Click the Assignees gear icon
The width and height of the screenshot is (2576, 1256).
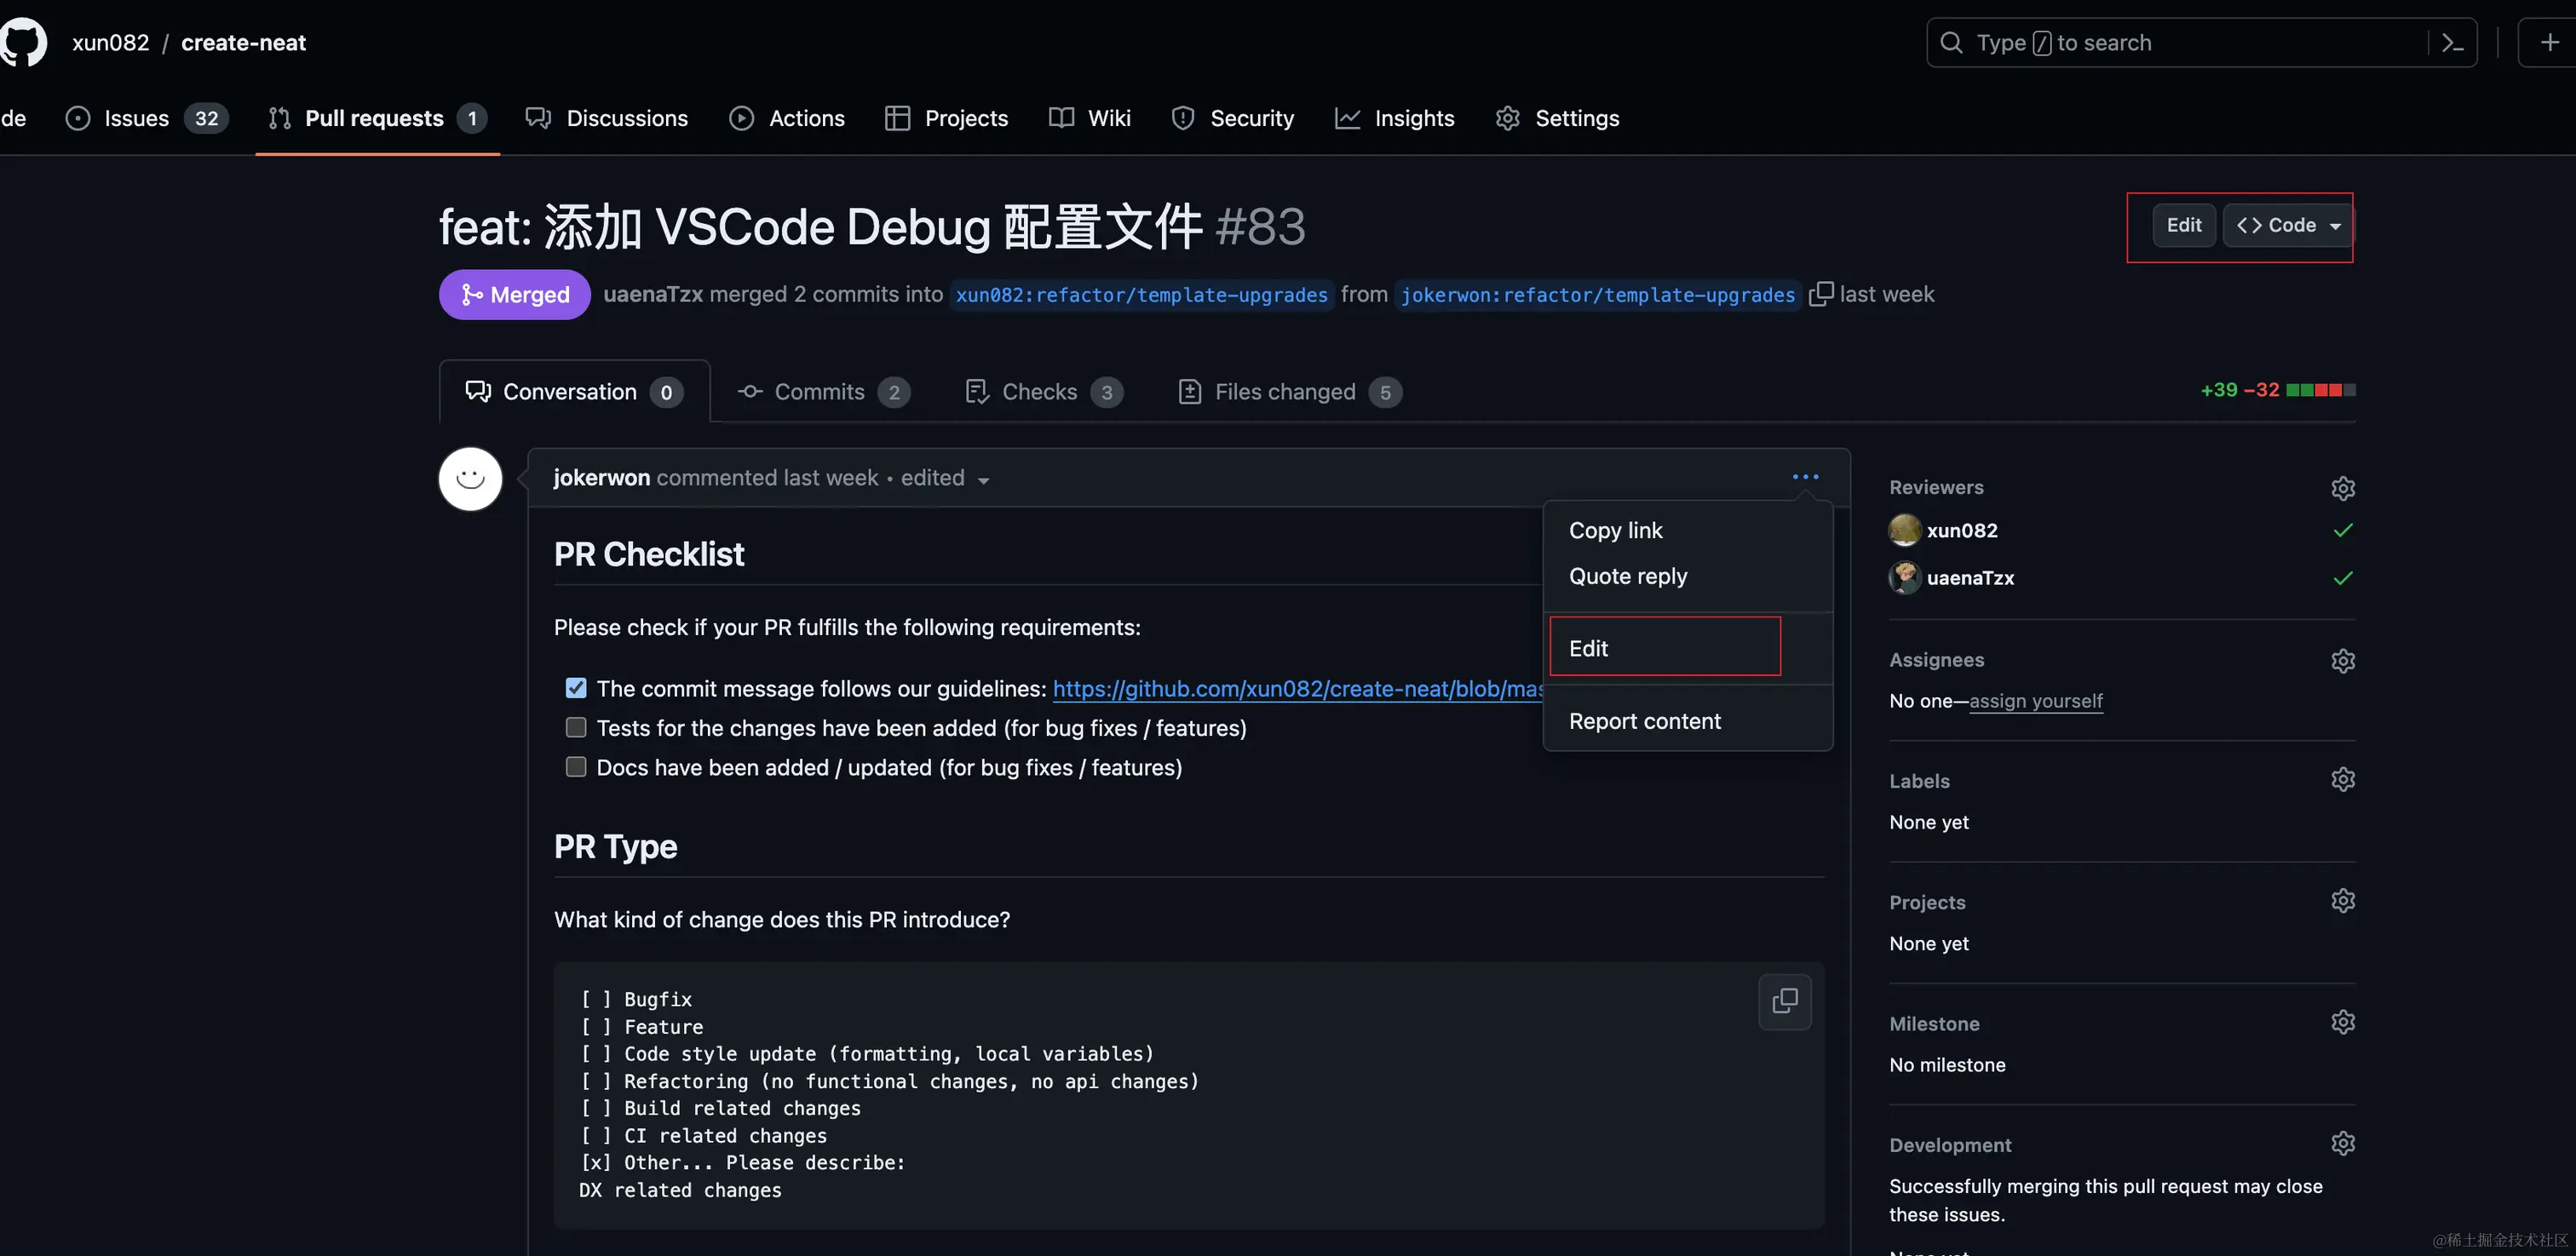(2342, 661)
